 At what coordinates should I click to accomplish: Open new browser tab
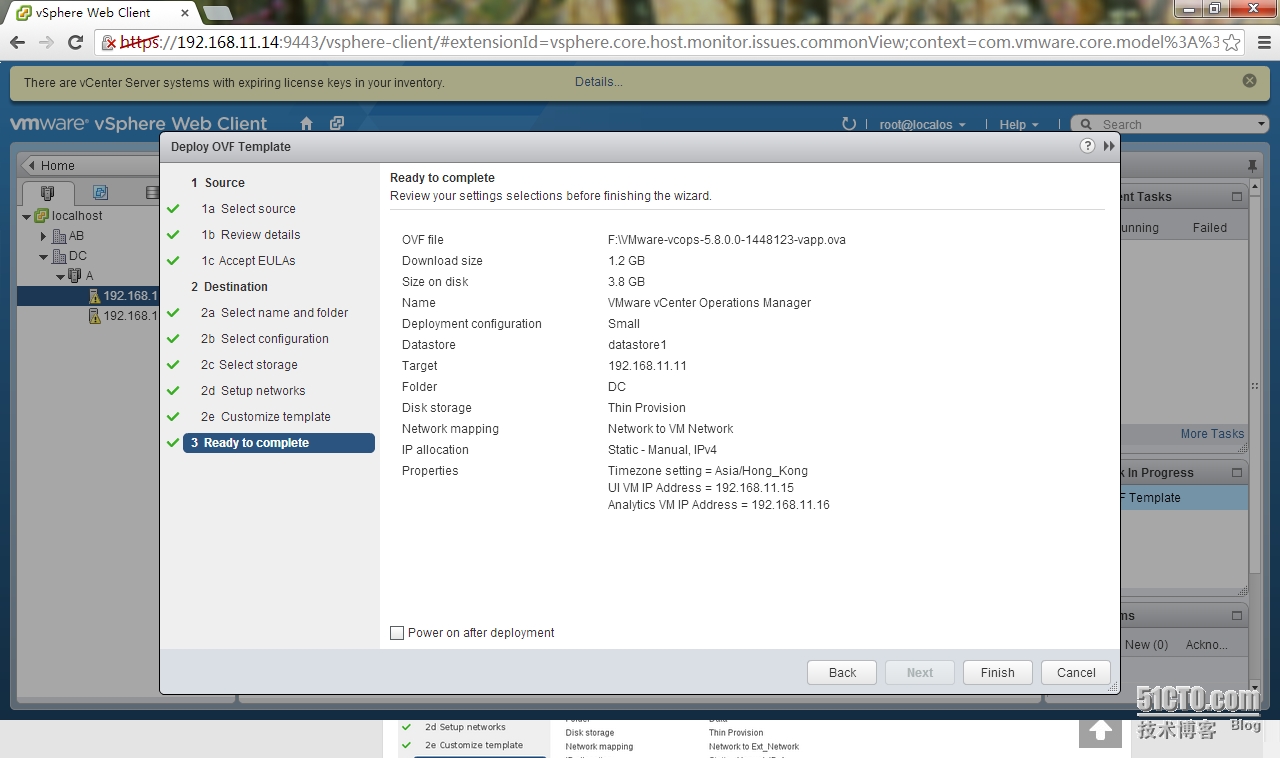coord(217,13)
